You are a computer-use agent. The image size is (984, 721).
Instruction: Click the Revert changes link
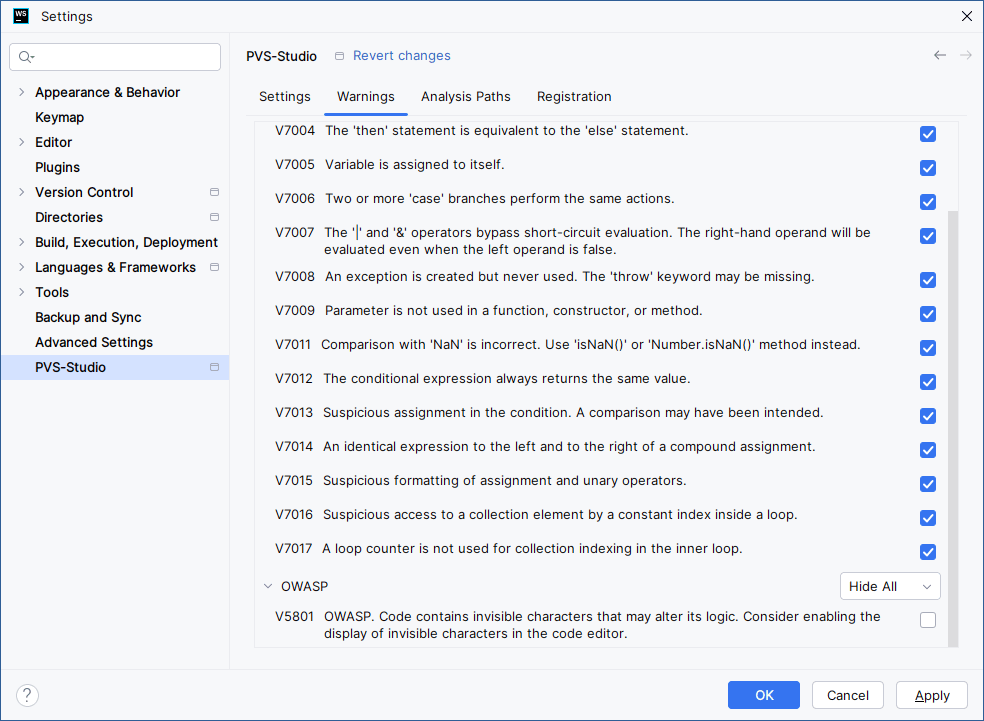(401, 56)
